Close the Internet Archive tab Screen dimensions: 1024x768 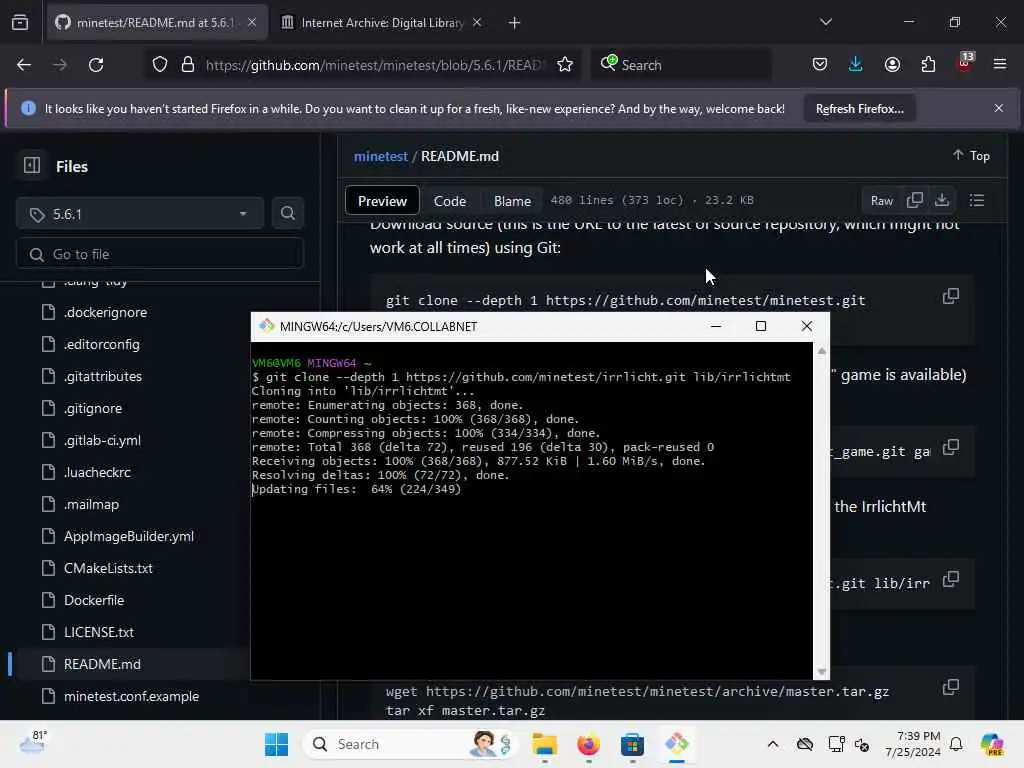click(x=477, y=23)
